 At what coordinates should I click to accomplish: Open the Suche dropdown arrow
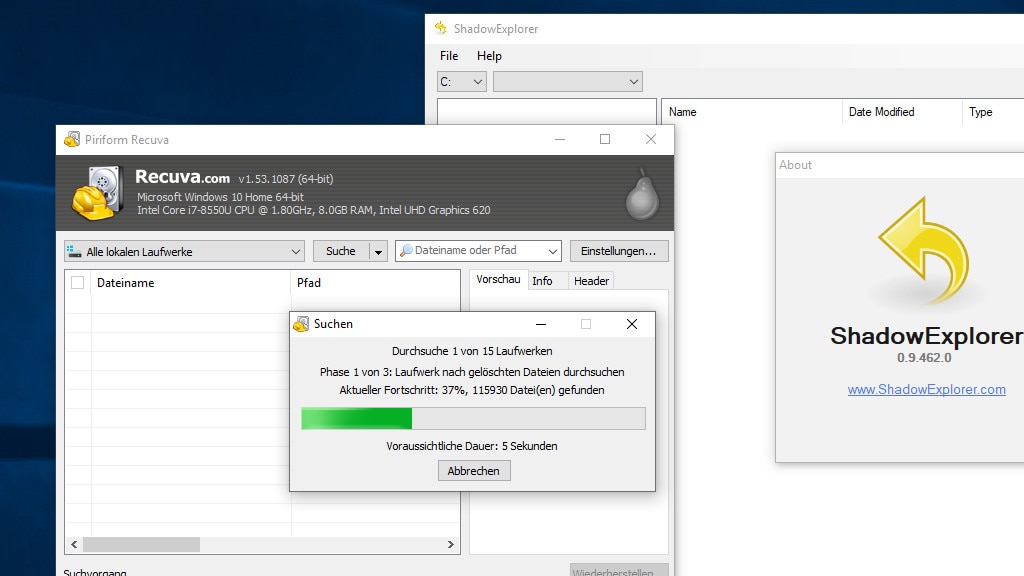(x=379, y=251)
